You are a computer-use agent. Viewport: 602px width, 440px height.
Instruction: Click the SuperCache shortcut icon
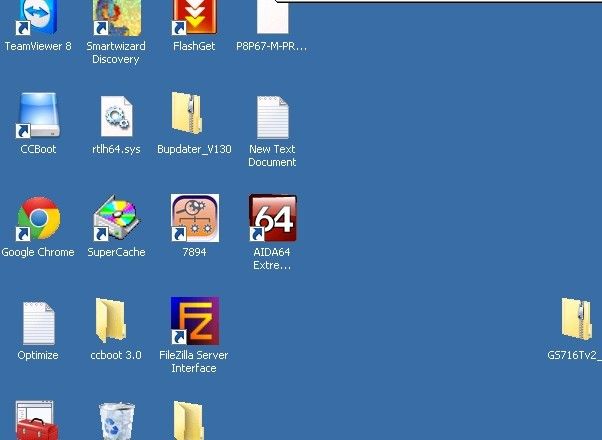tap(116, 218)
